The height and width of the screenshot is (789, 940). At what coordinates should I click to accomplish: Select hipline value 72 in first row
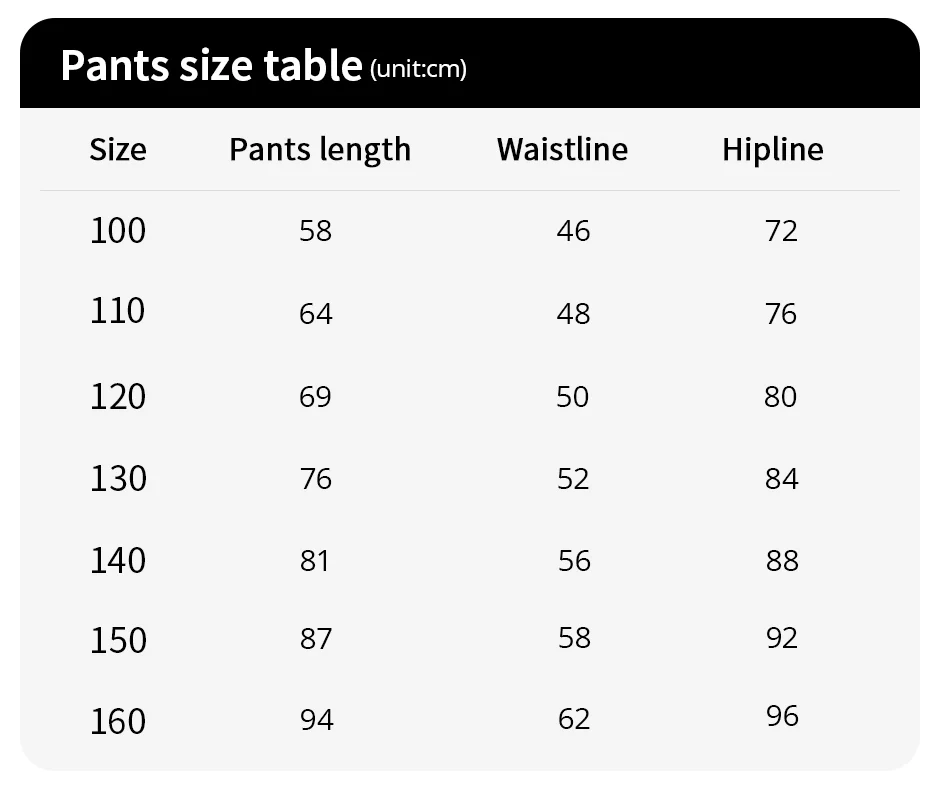pos(781,231)
